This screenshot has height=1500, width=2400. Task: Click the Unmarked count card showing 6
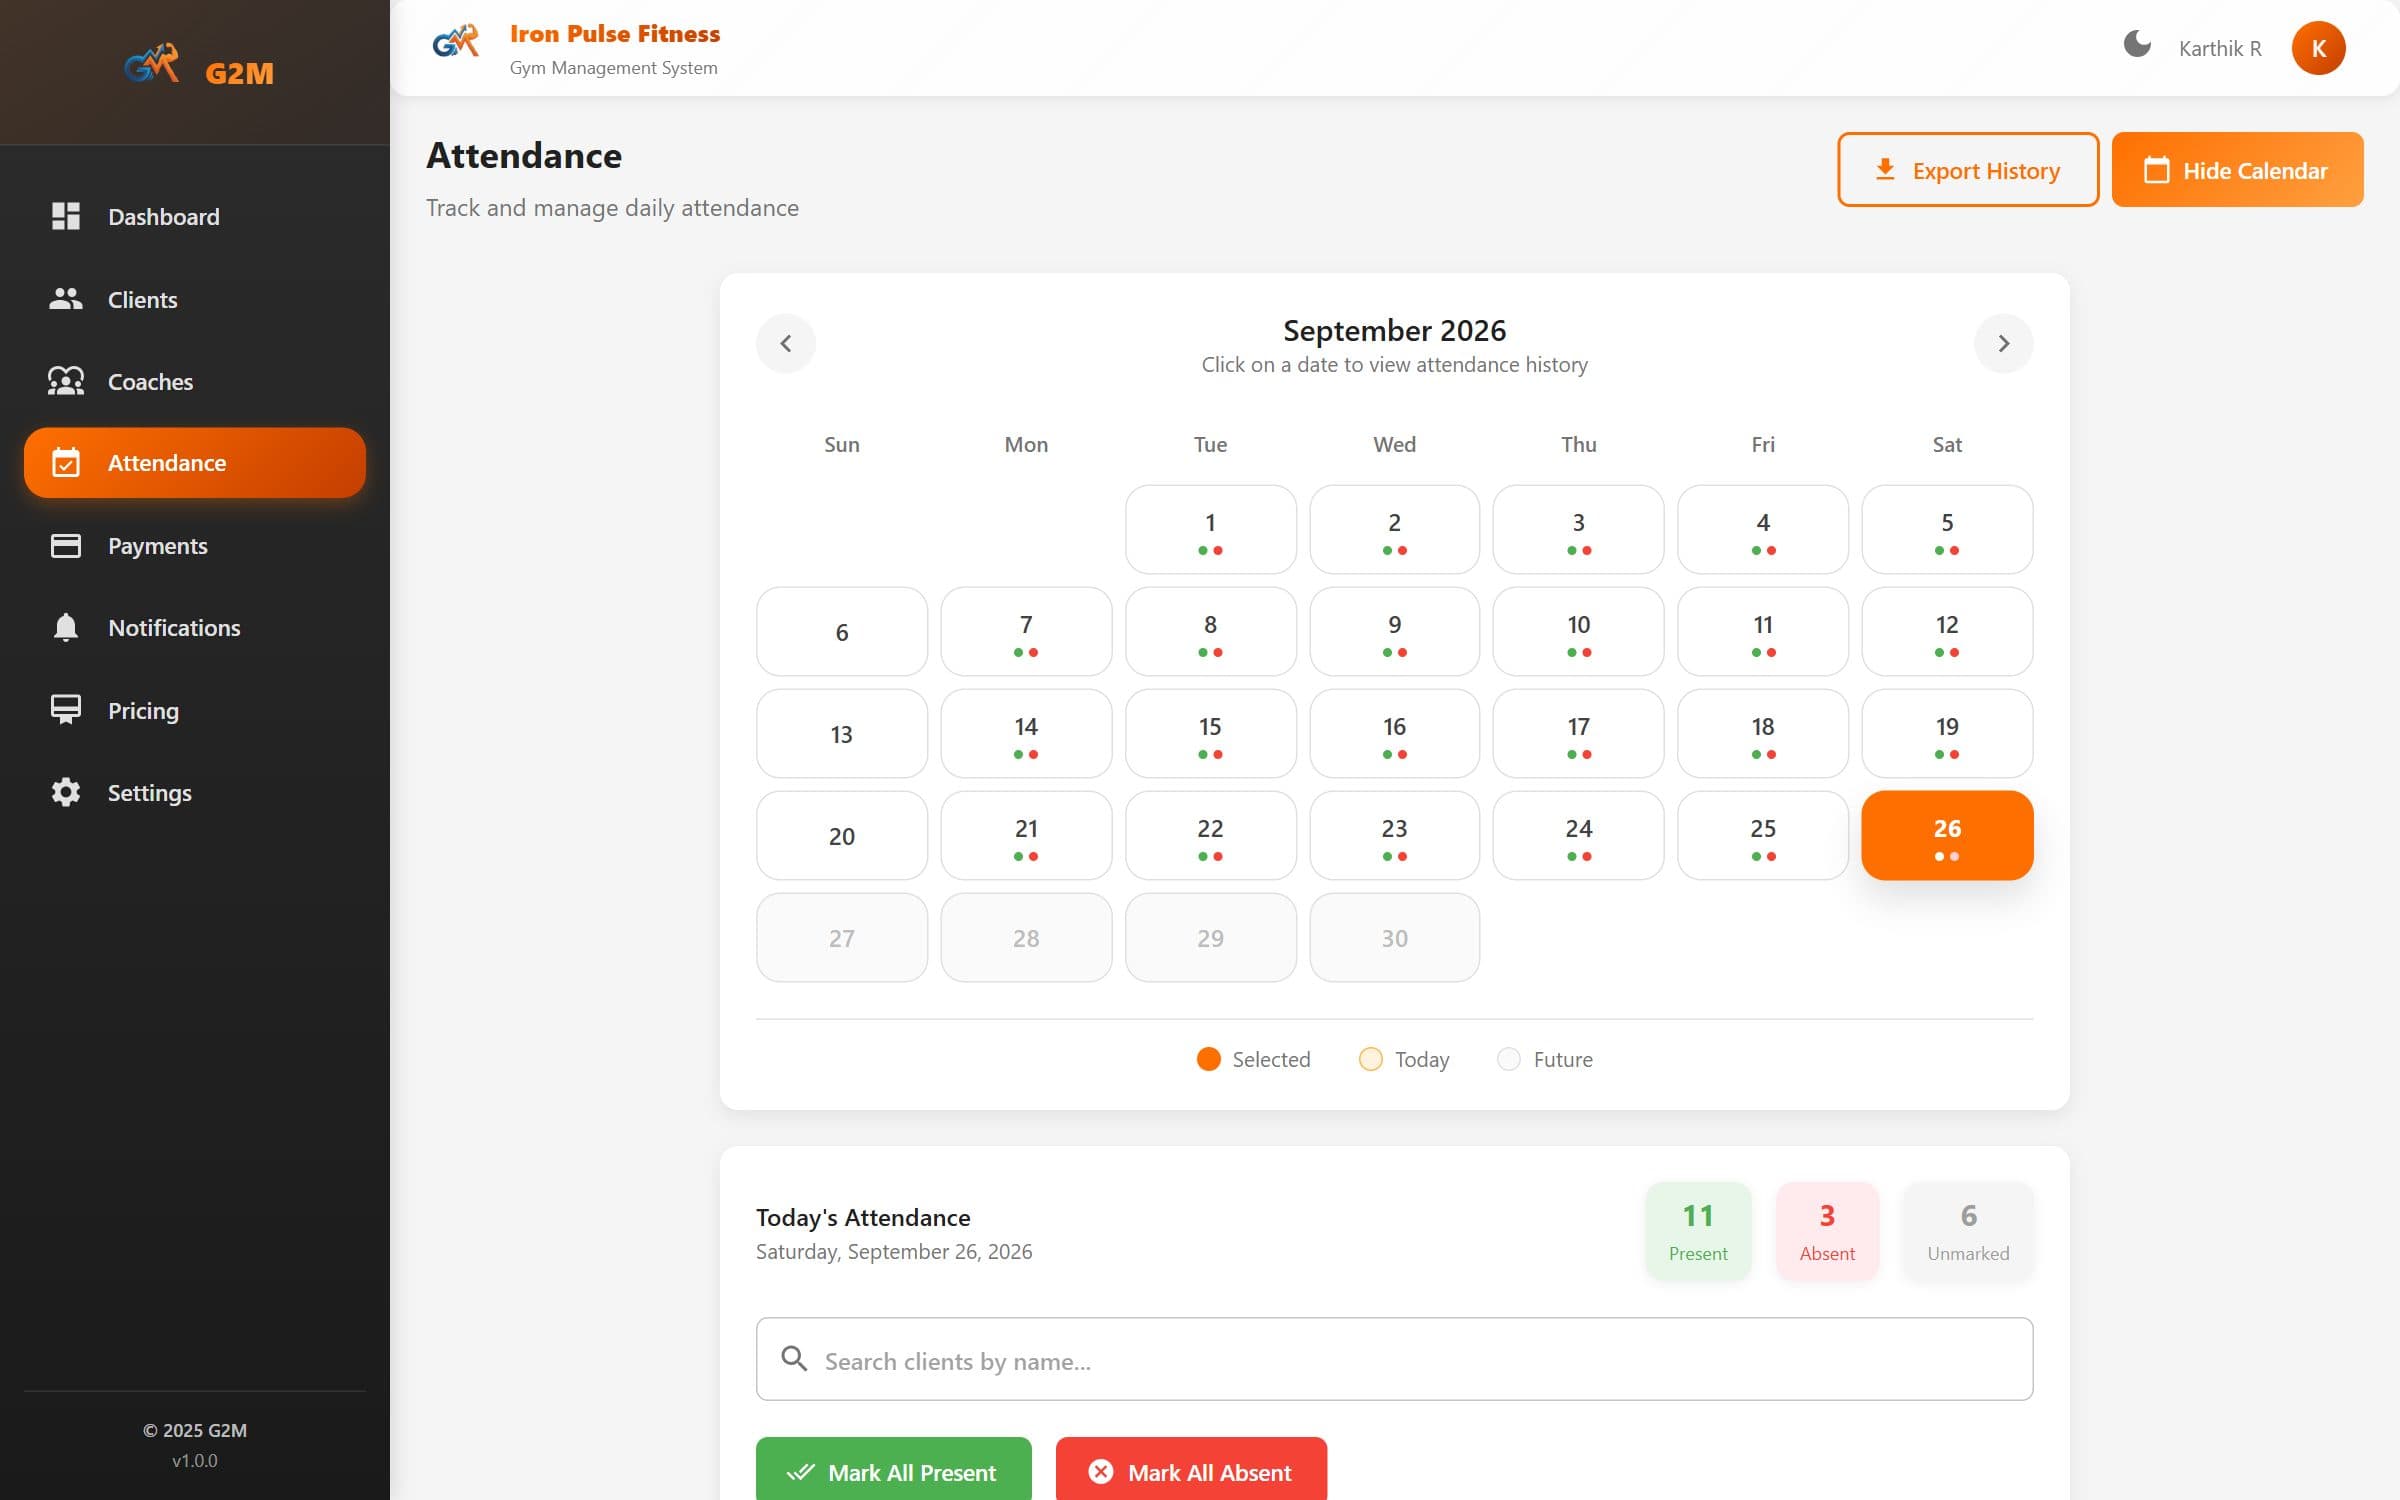point(1967,1231)
